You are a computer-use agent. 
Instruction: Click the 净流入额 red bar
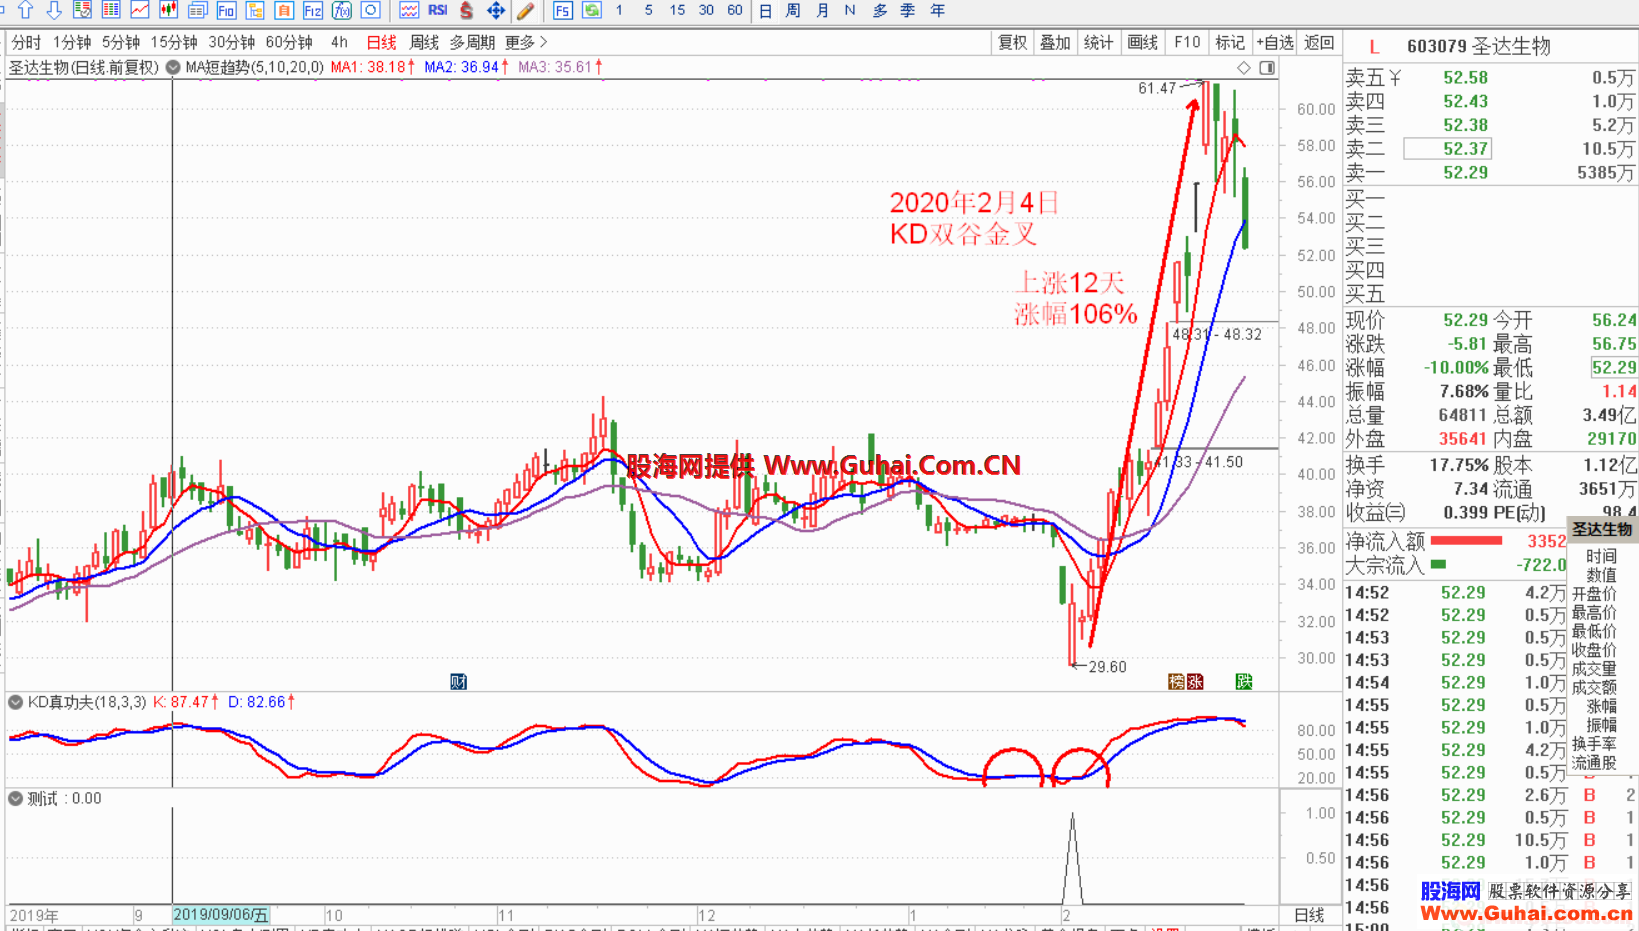[x=1466, y=541]
